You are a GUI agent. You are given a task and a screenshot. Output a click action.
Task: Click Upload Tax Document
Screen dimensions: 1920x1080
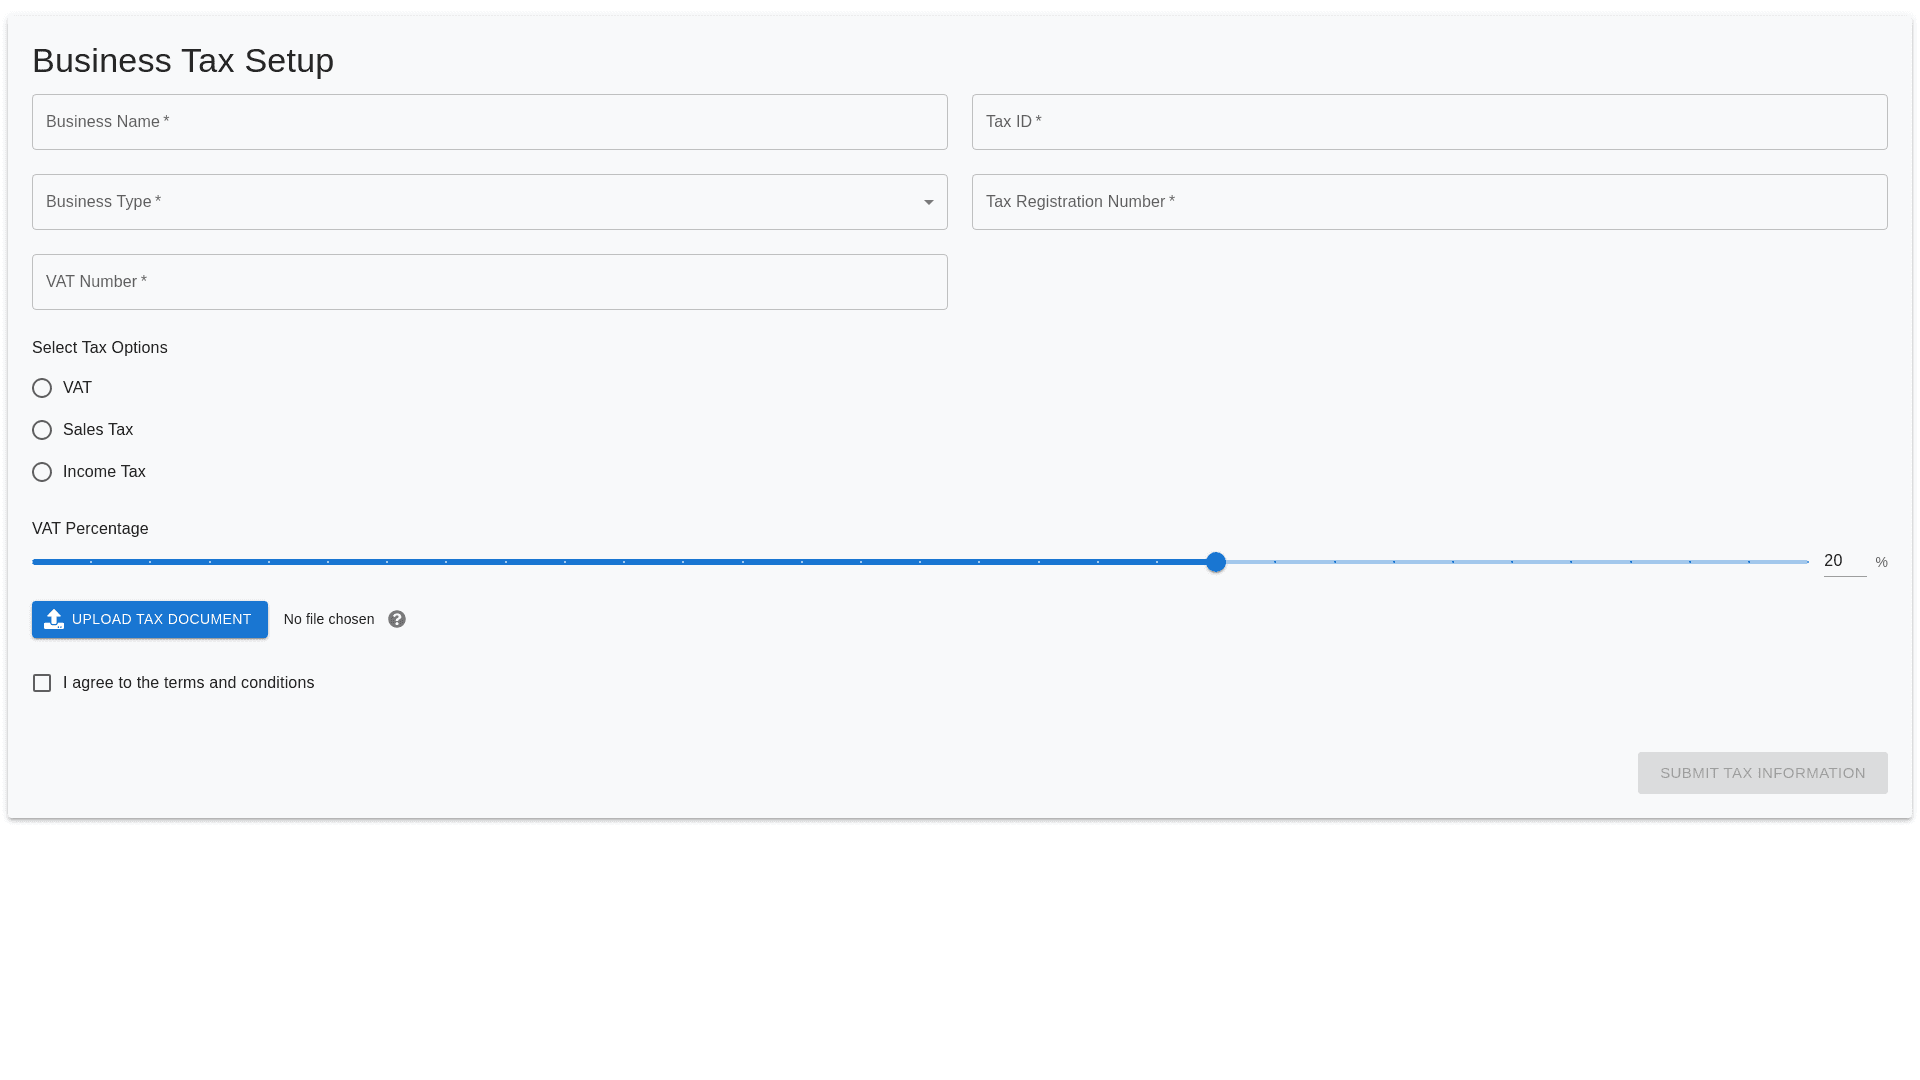point(149,619)
